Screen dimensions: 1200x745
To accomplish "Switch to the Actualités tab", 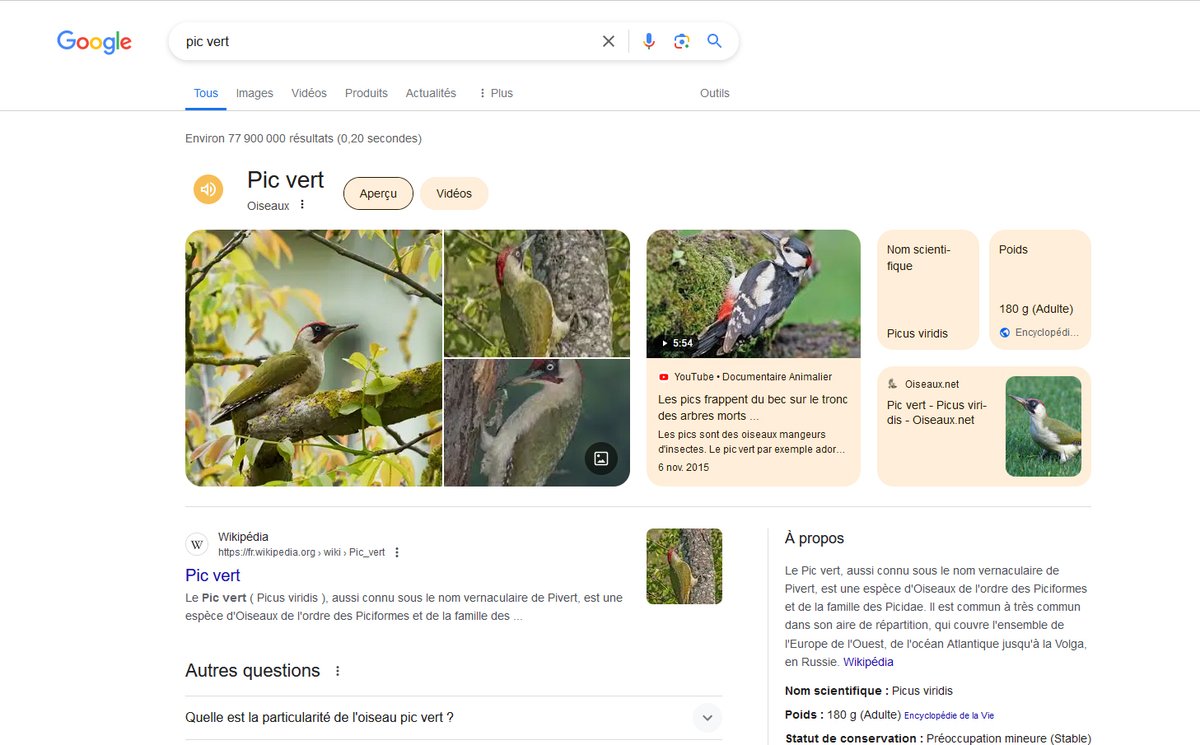I will click(x=431, y=92).
